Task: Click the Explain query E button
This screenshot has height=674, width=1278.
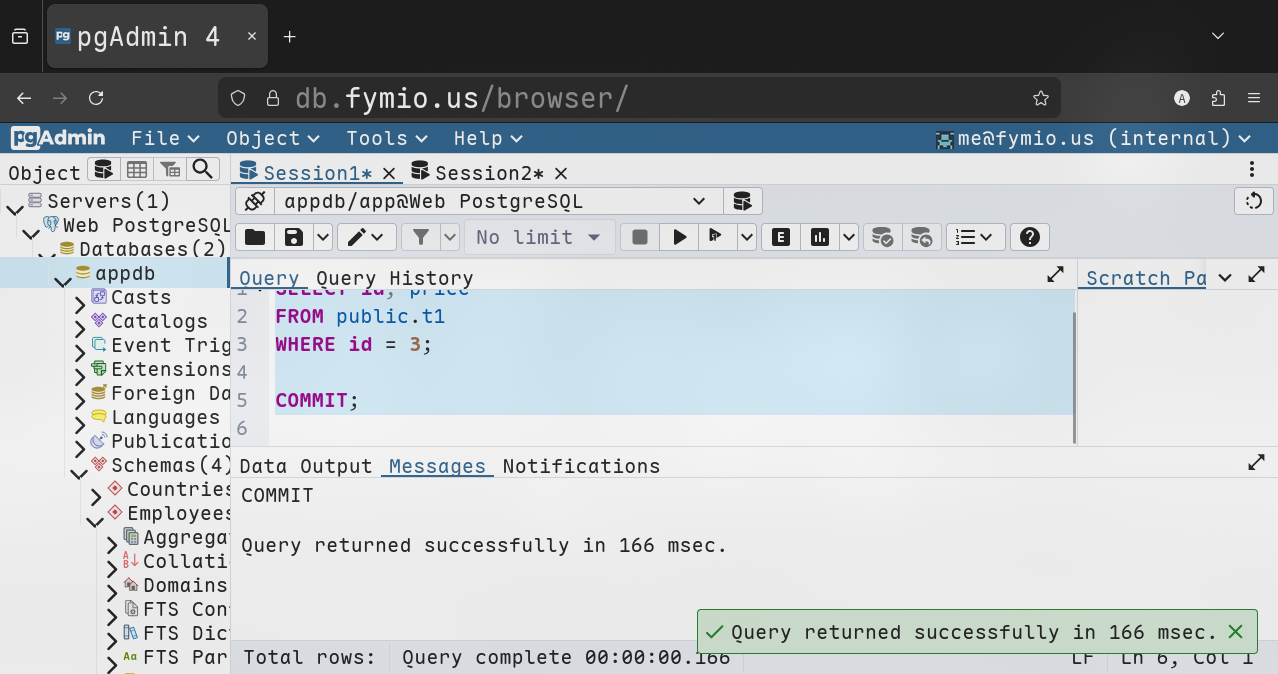Action: (781, 237)
